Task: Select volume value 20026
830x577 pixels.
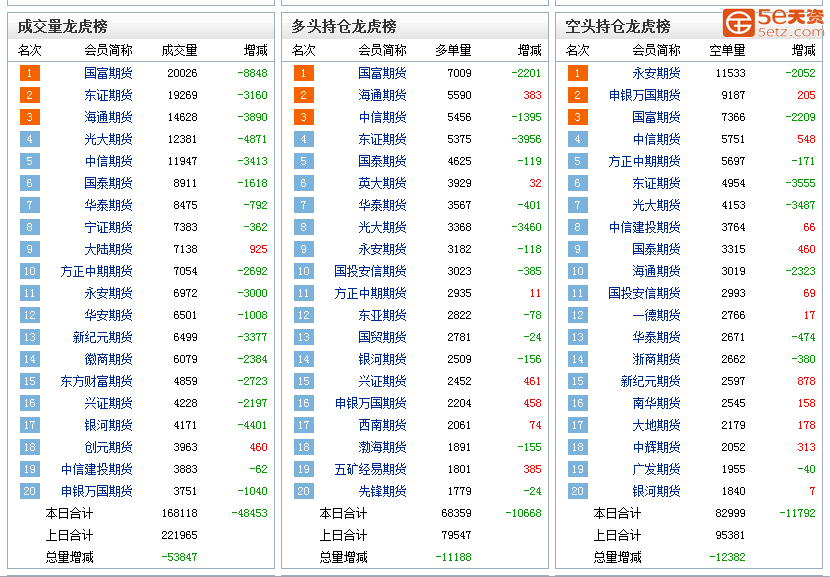Action: coord(182,73)
